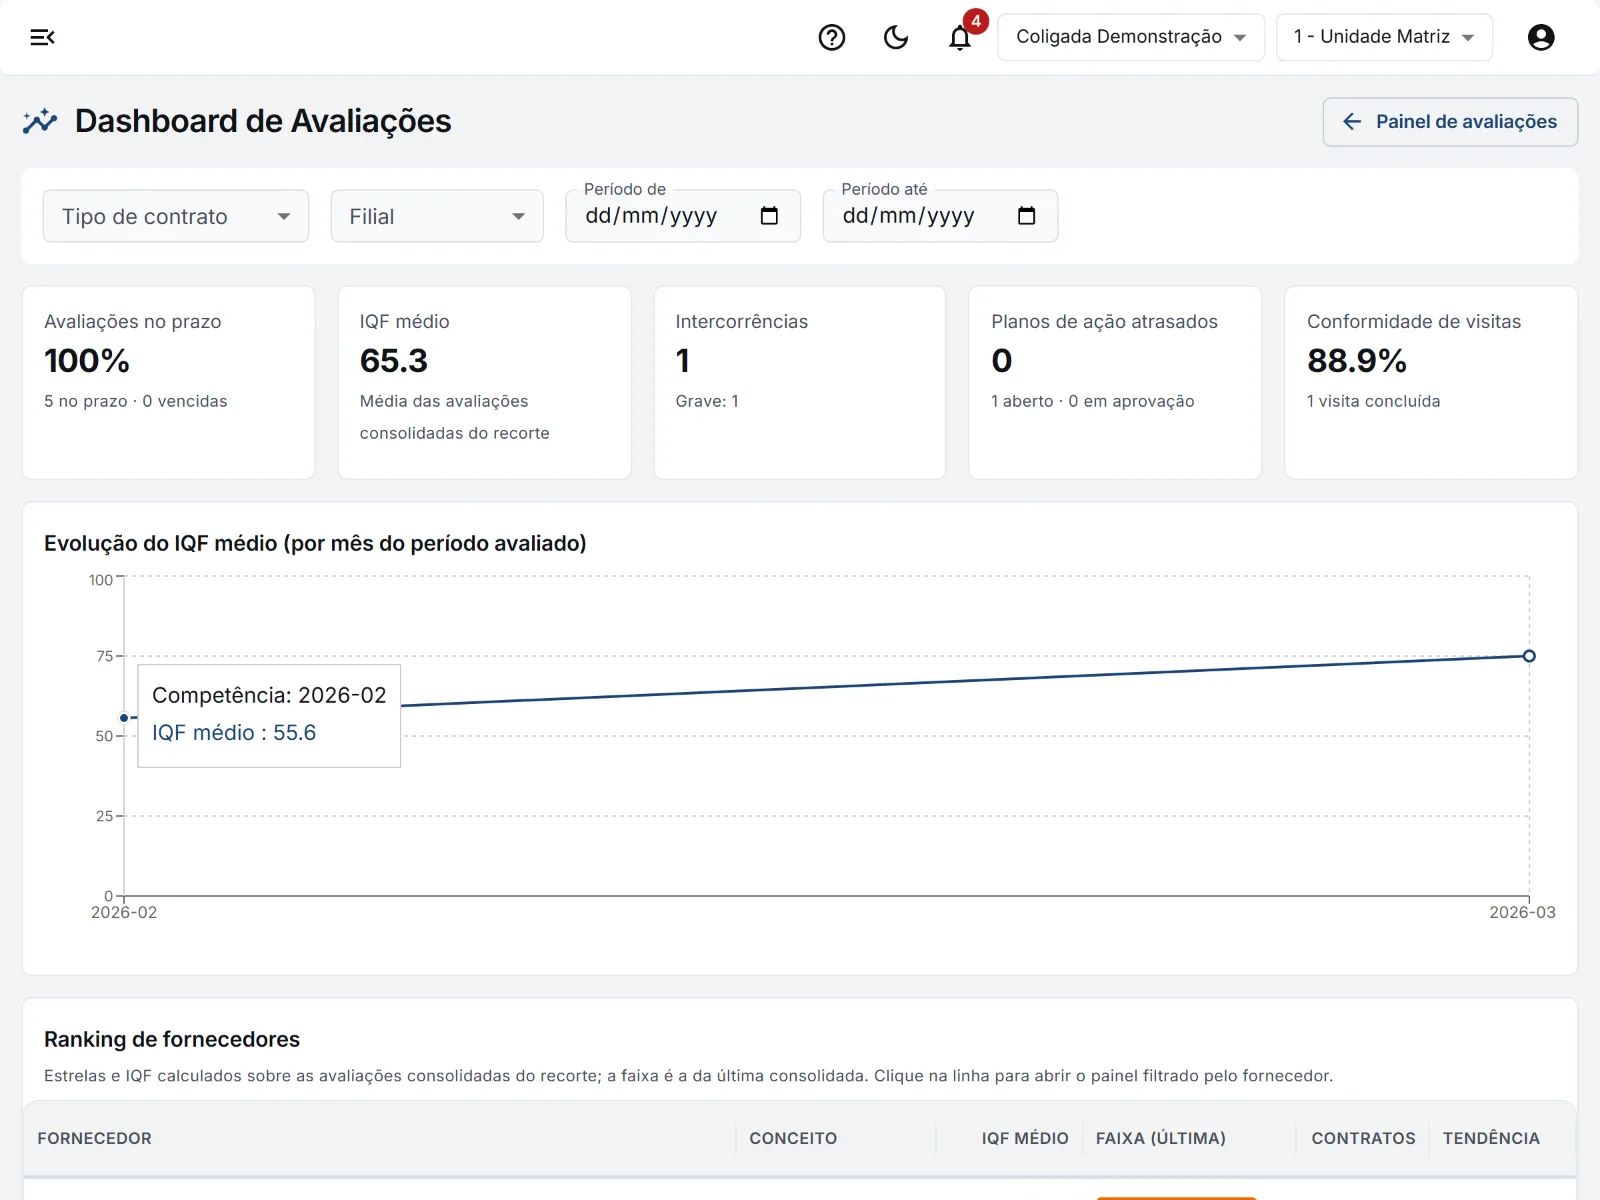
Task: Sort by FORNECEDOR column header
Action: click(95, 1138)
